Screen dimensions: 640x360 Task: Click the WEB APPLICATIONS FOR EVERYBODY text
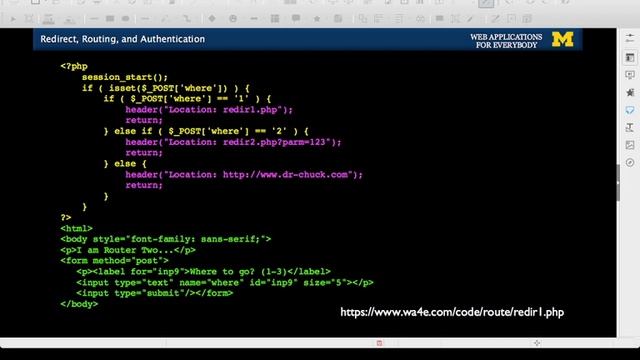[506, 41]
